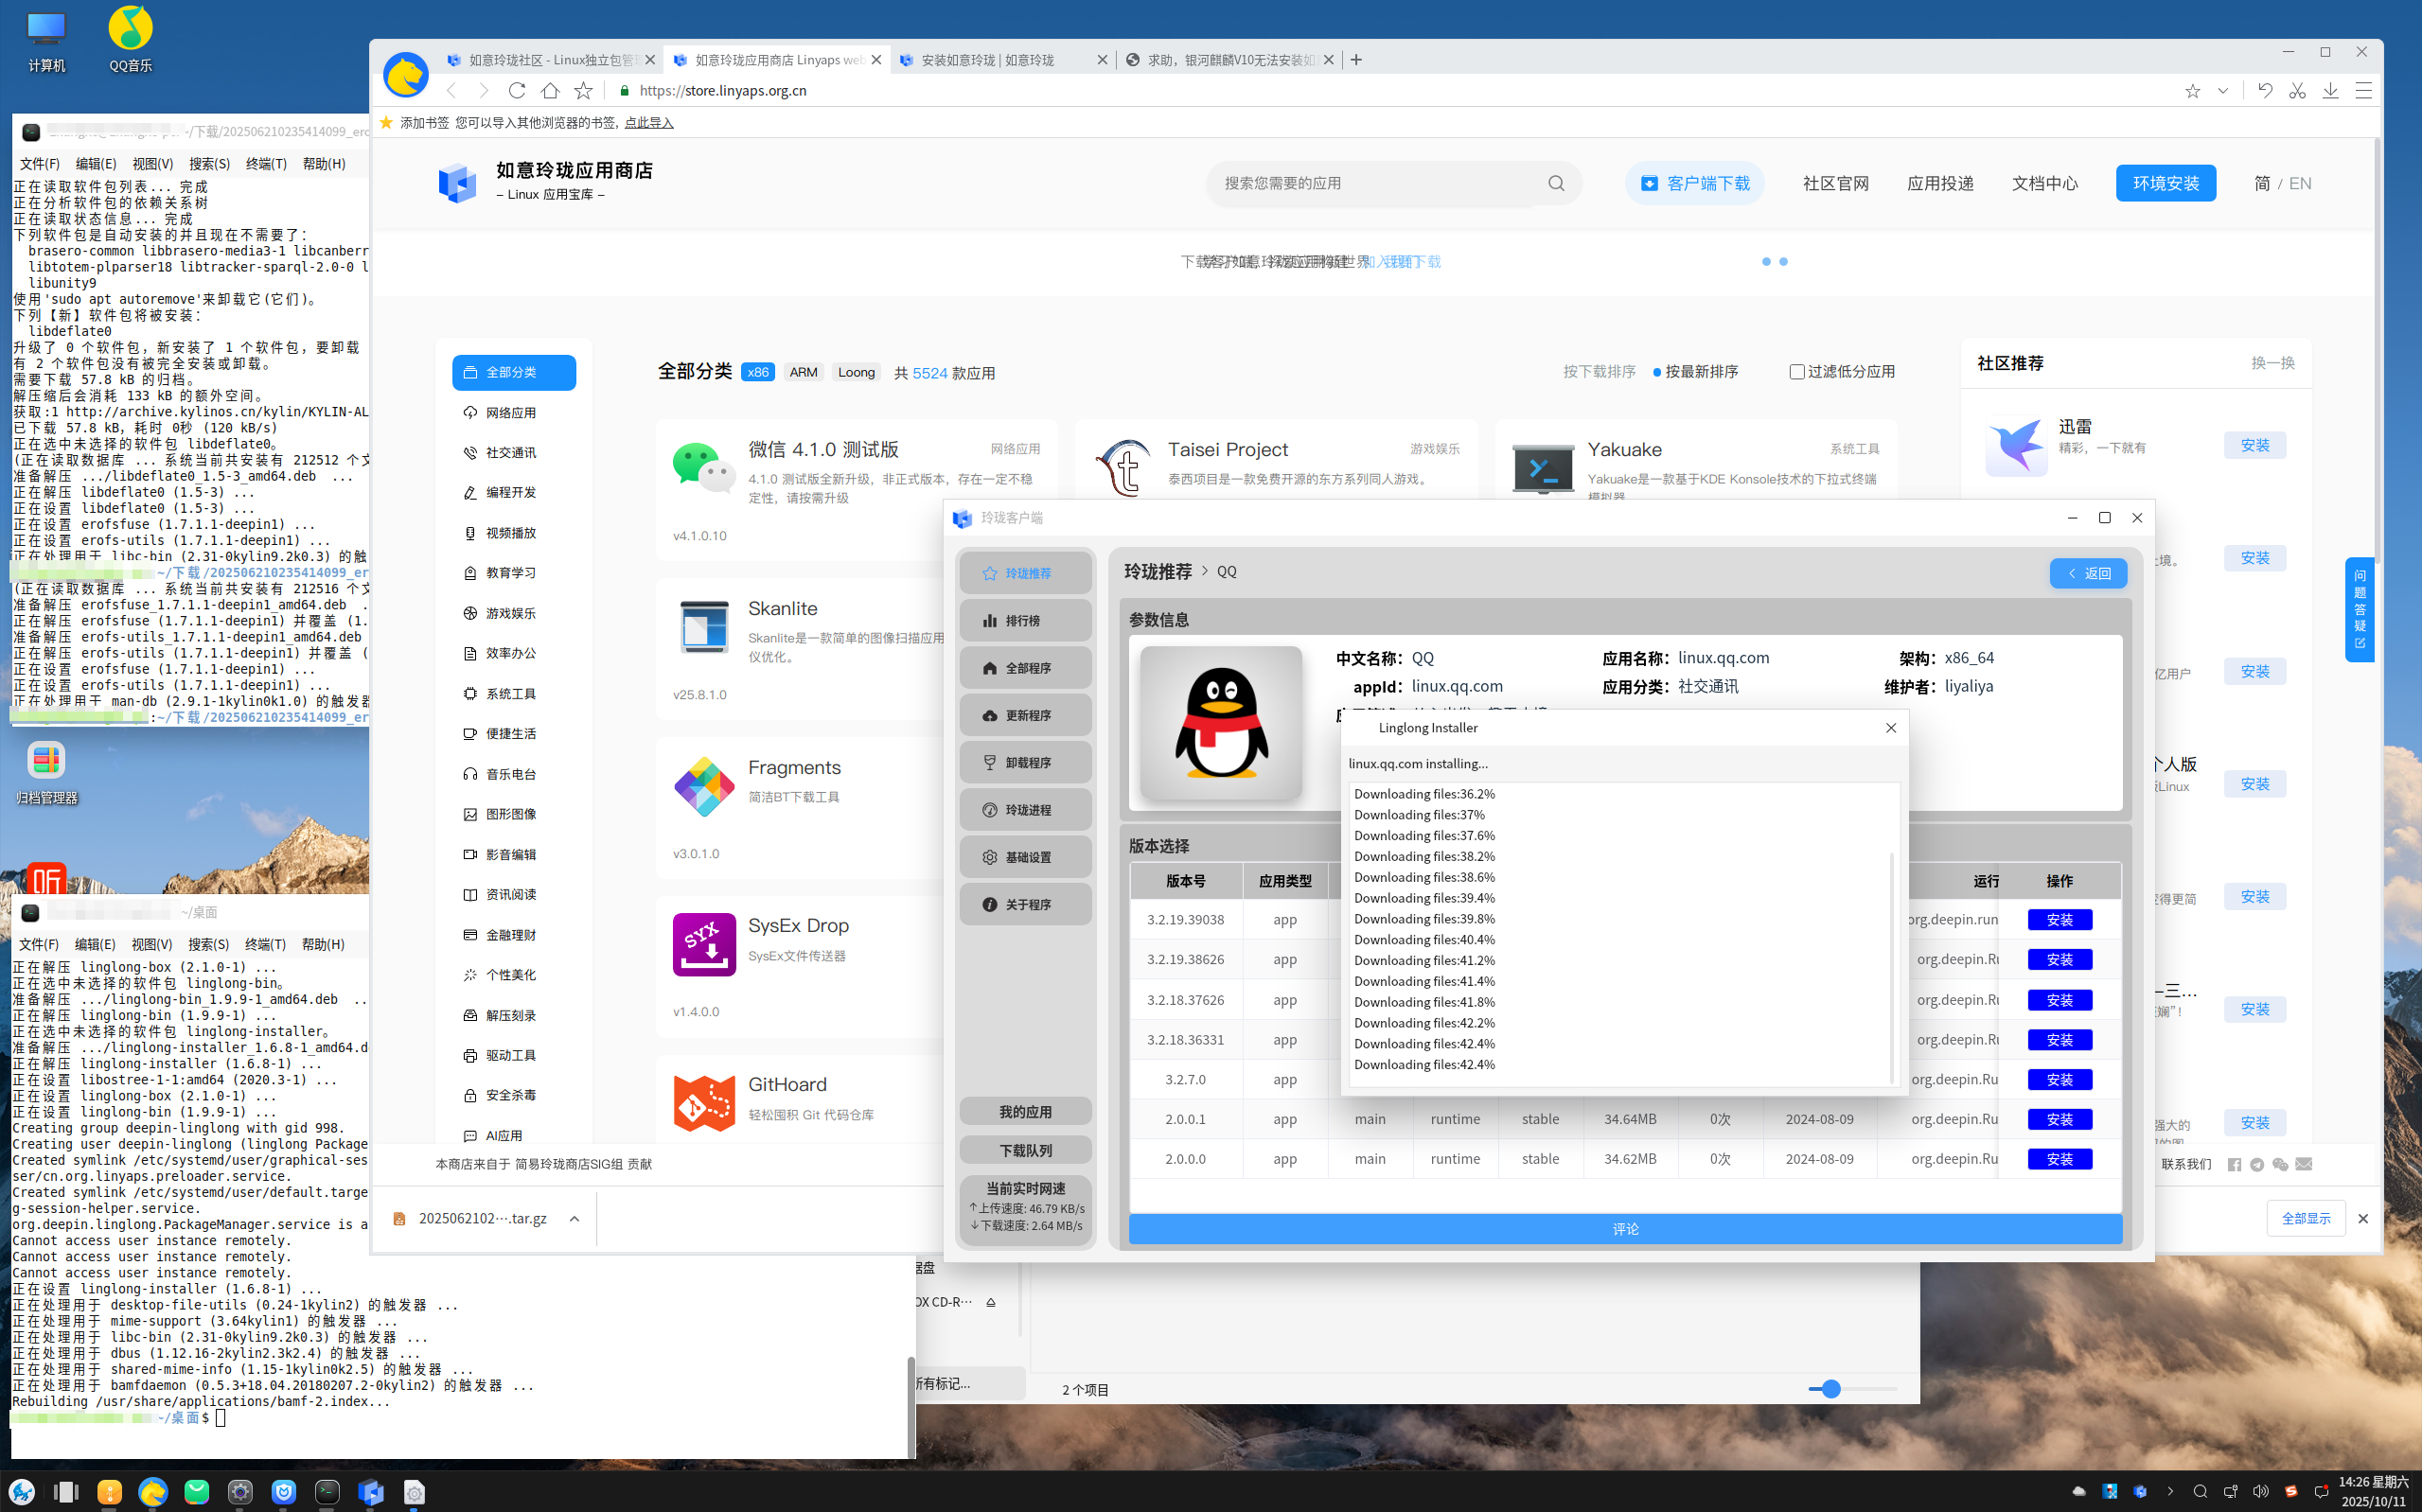Expand system tray hidden icons arrow
The width and height of the screenshot is (2422, 1512).
click(x=2169, y=1491)
